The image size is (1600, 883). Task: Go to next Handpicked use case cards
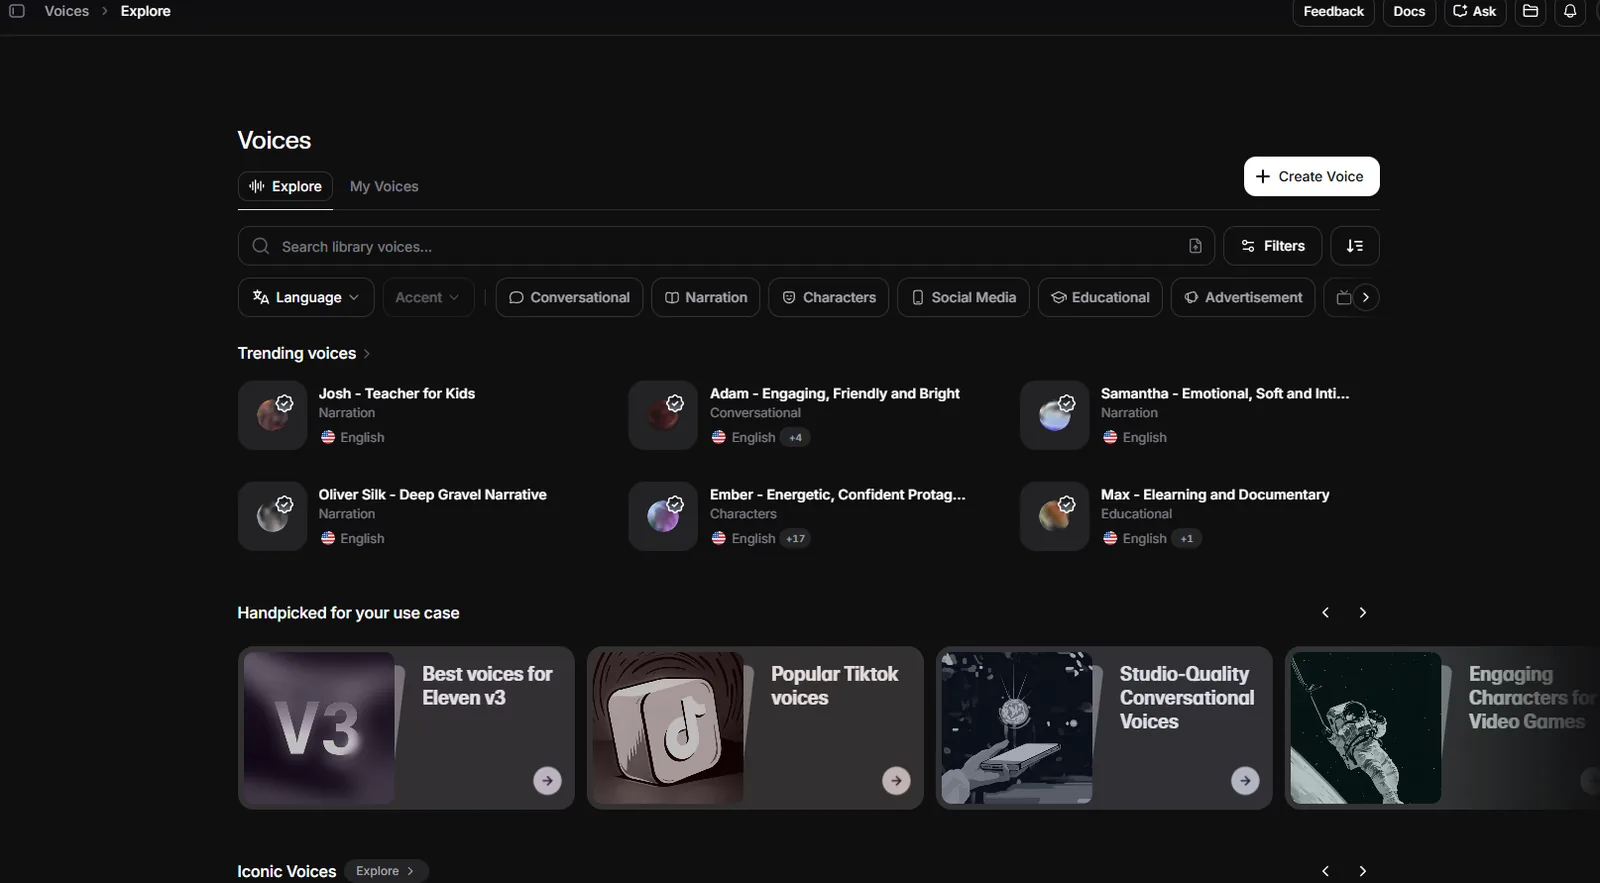tap(1362, 612)
